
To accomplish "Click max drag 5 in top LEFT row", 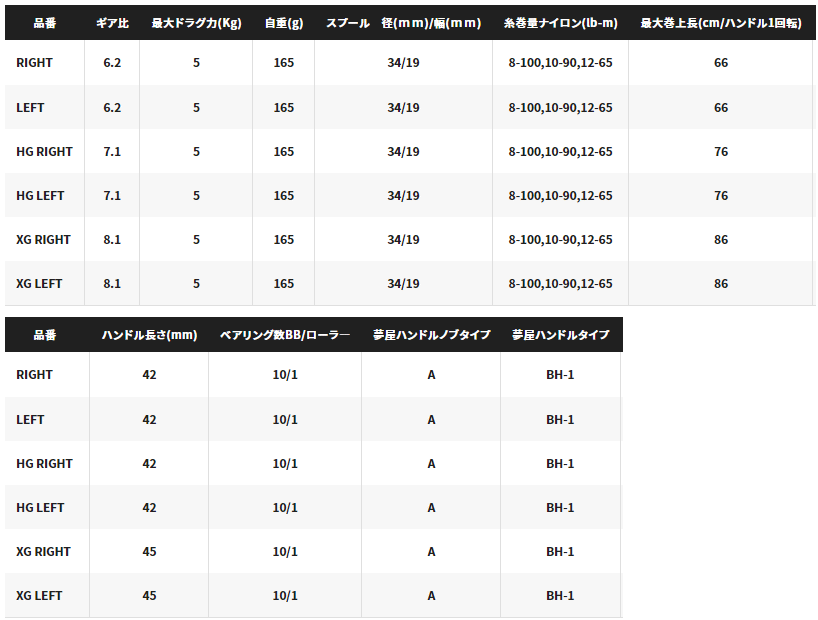I will click(196, 108).
